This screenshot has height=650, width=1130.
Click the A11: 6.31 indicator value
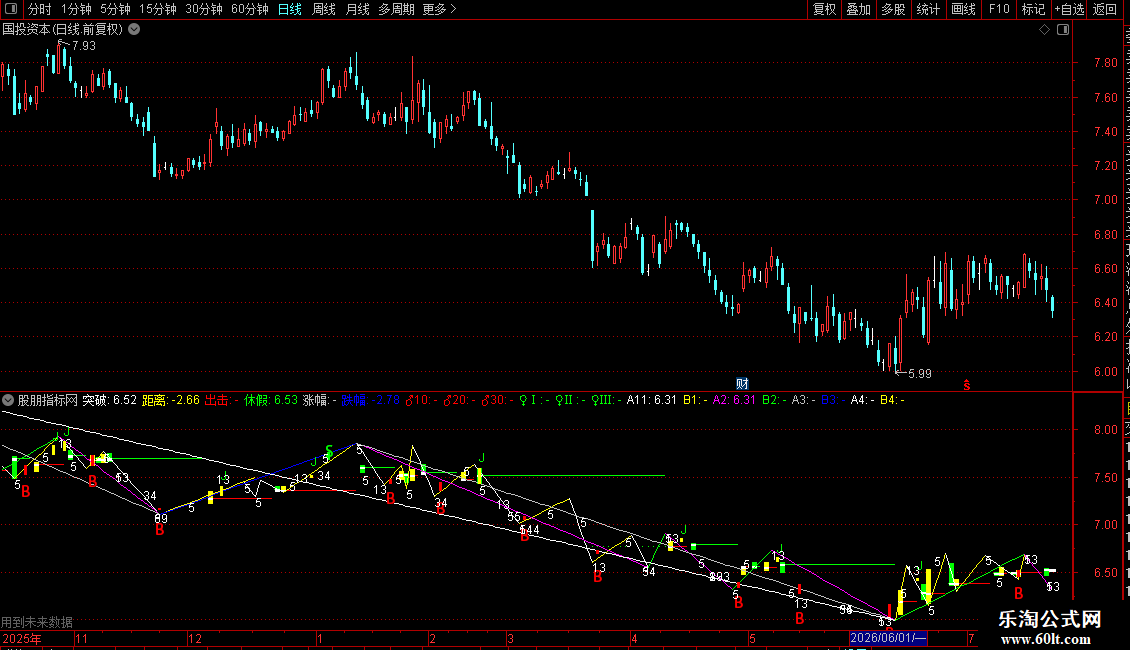point(651,400)
